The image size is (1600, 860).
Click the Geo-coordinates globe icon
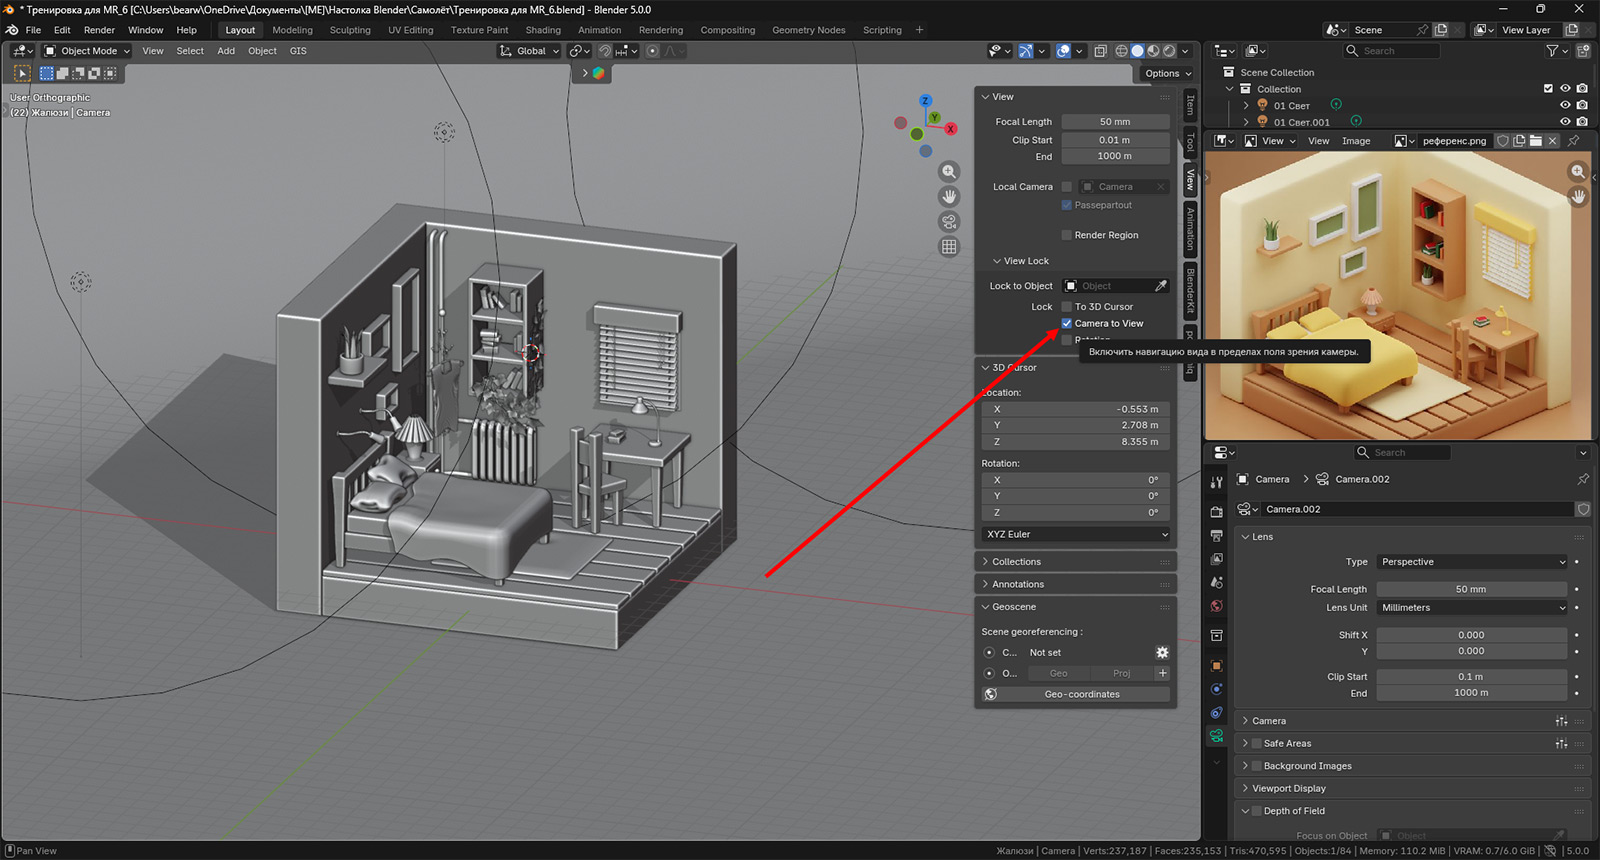(x=990, y=694)
